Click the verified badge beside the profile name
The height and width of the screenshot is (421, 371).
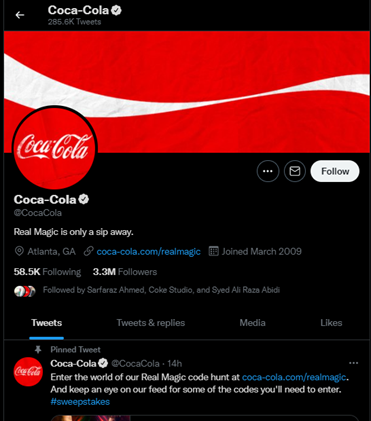(84, 199)
